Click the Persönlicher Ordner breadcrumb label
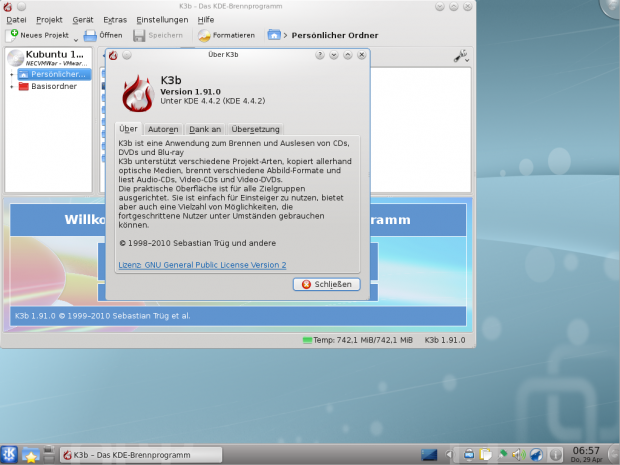 335,35
